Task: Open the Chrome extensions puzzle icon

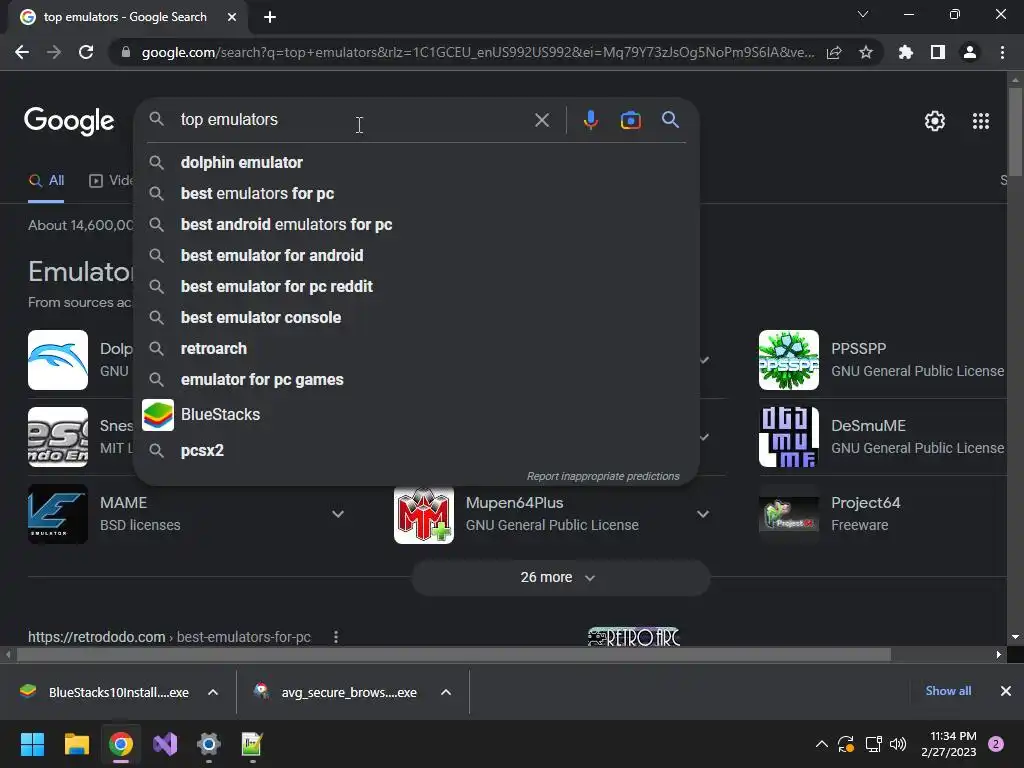Action: point(905,52)
